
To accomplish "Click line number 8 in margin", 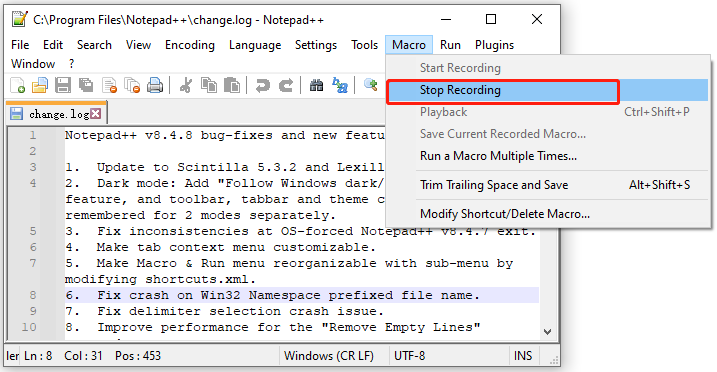I will pyautogui.click(x=33, y=295).
